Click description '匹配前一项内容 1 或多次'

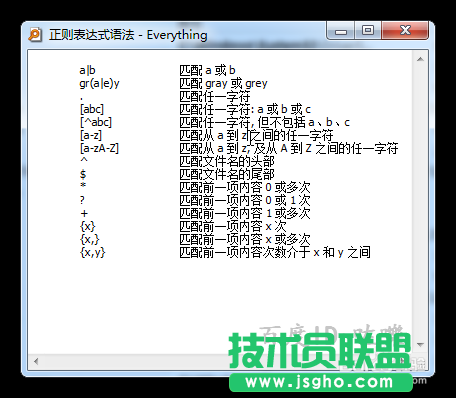tap(245, 213)
